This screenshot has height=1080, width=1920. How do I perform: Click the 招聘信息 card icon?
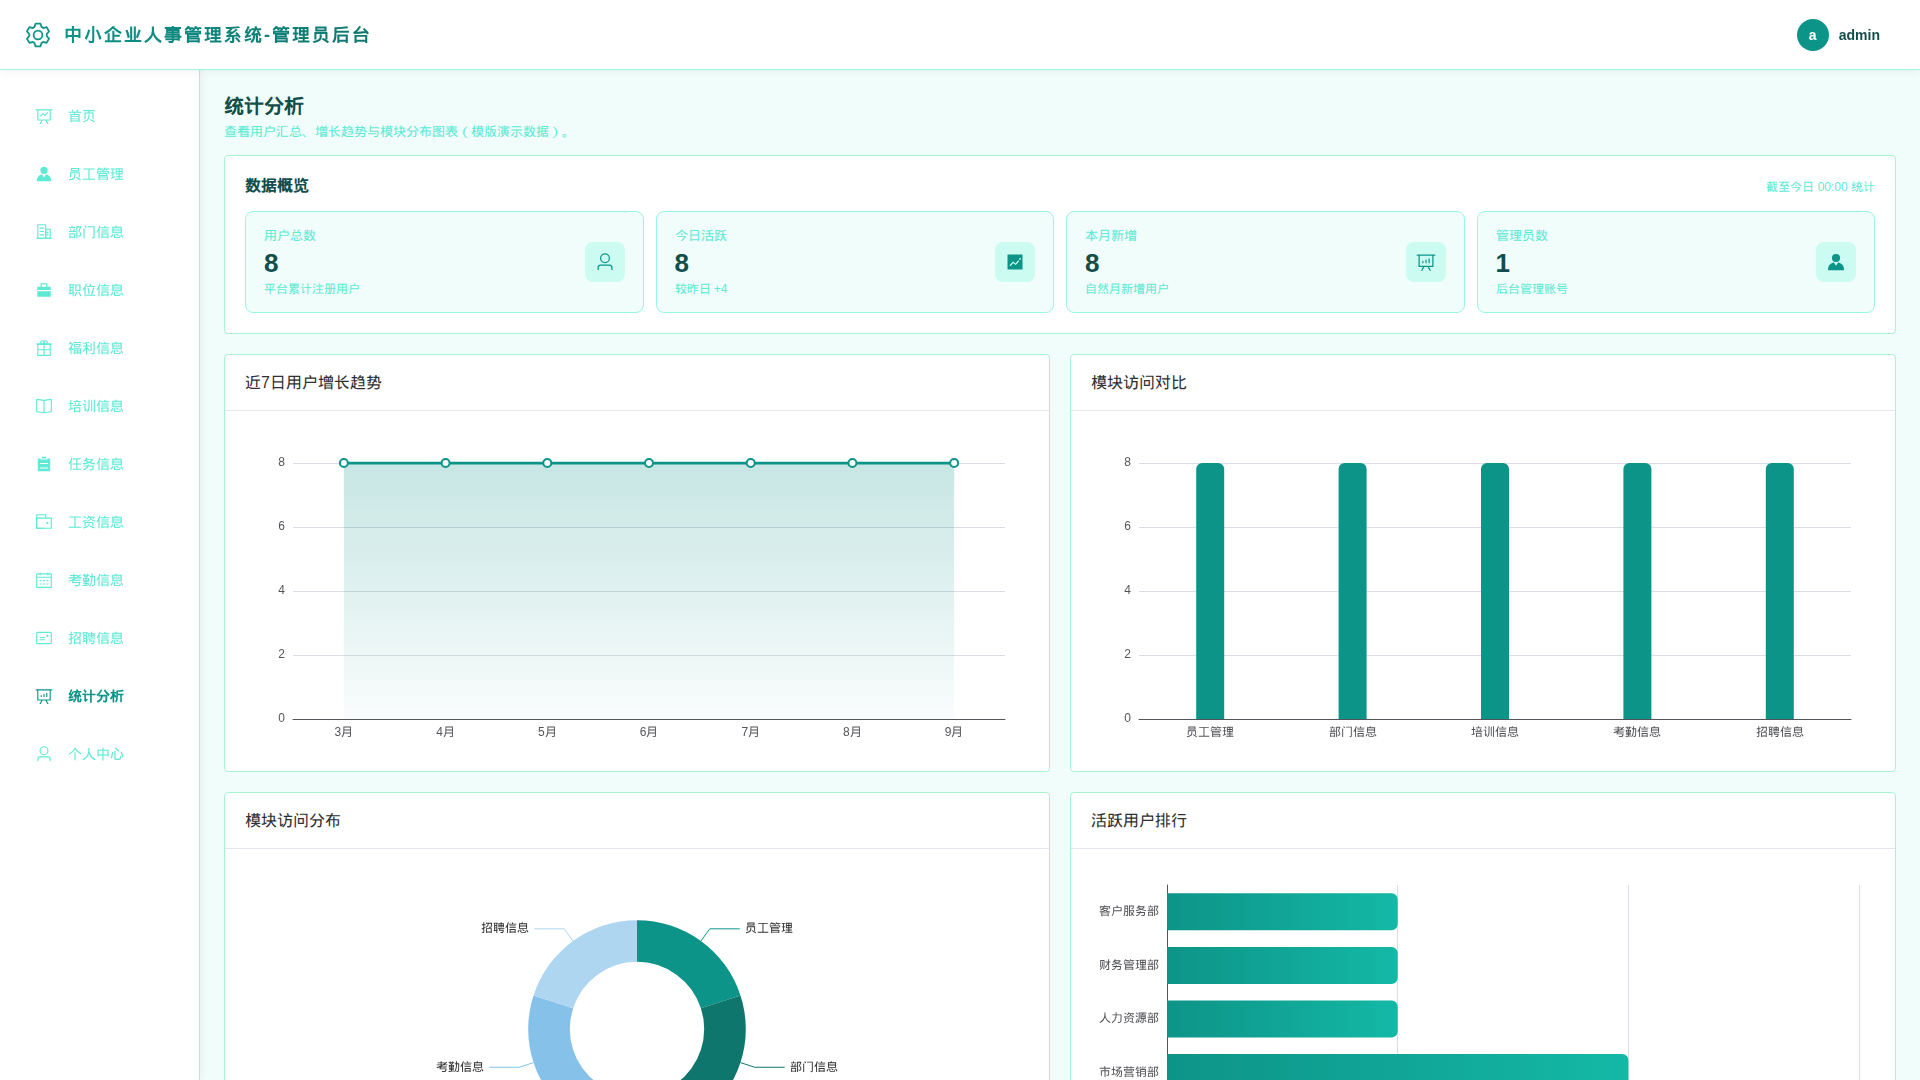[44, 638]
